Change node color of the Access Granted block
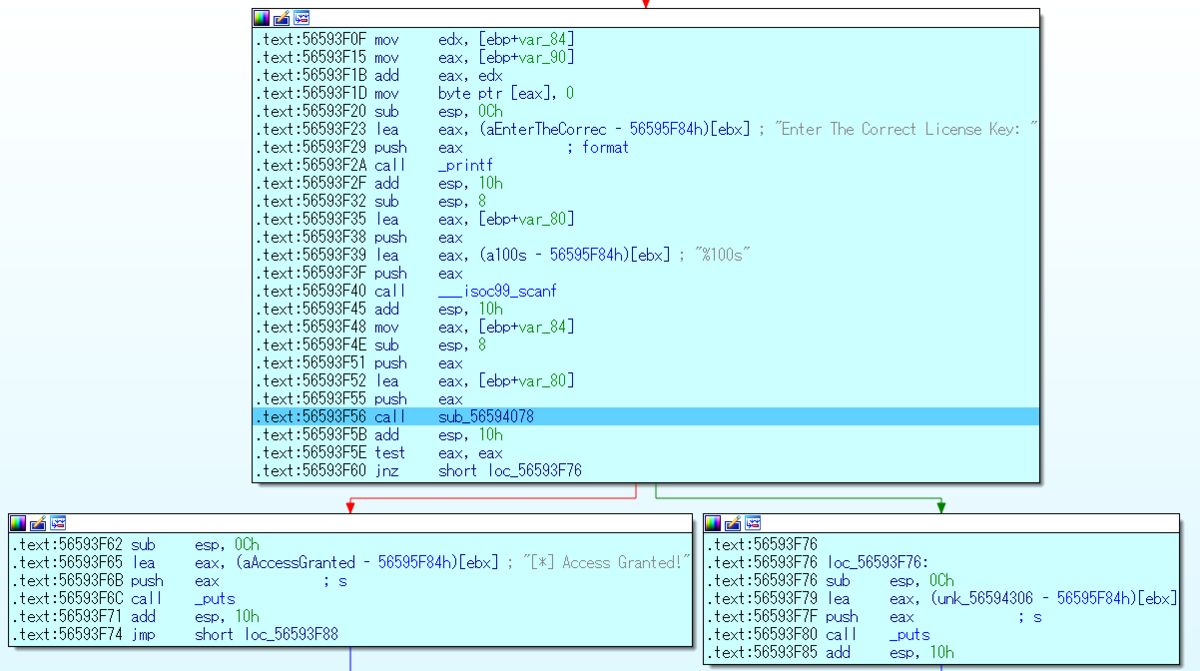Screen dimensions: 1200x671 [15, 522]
